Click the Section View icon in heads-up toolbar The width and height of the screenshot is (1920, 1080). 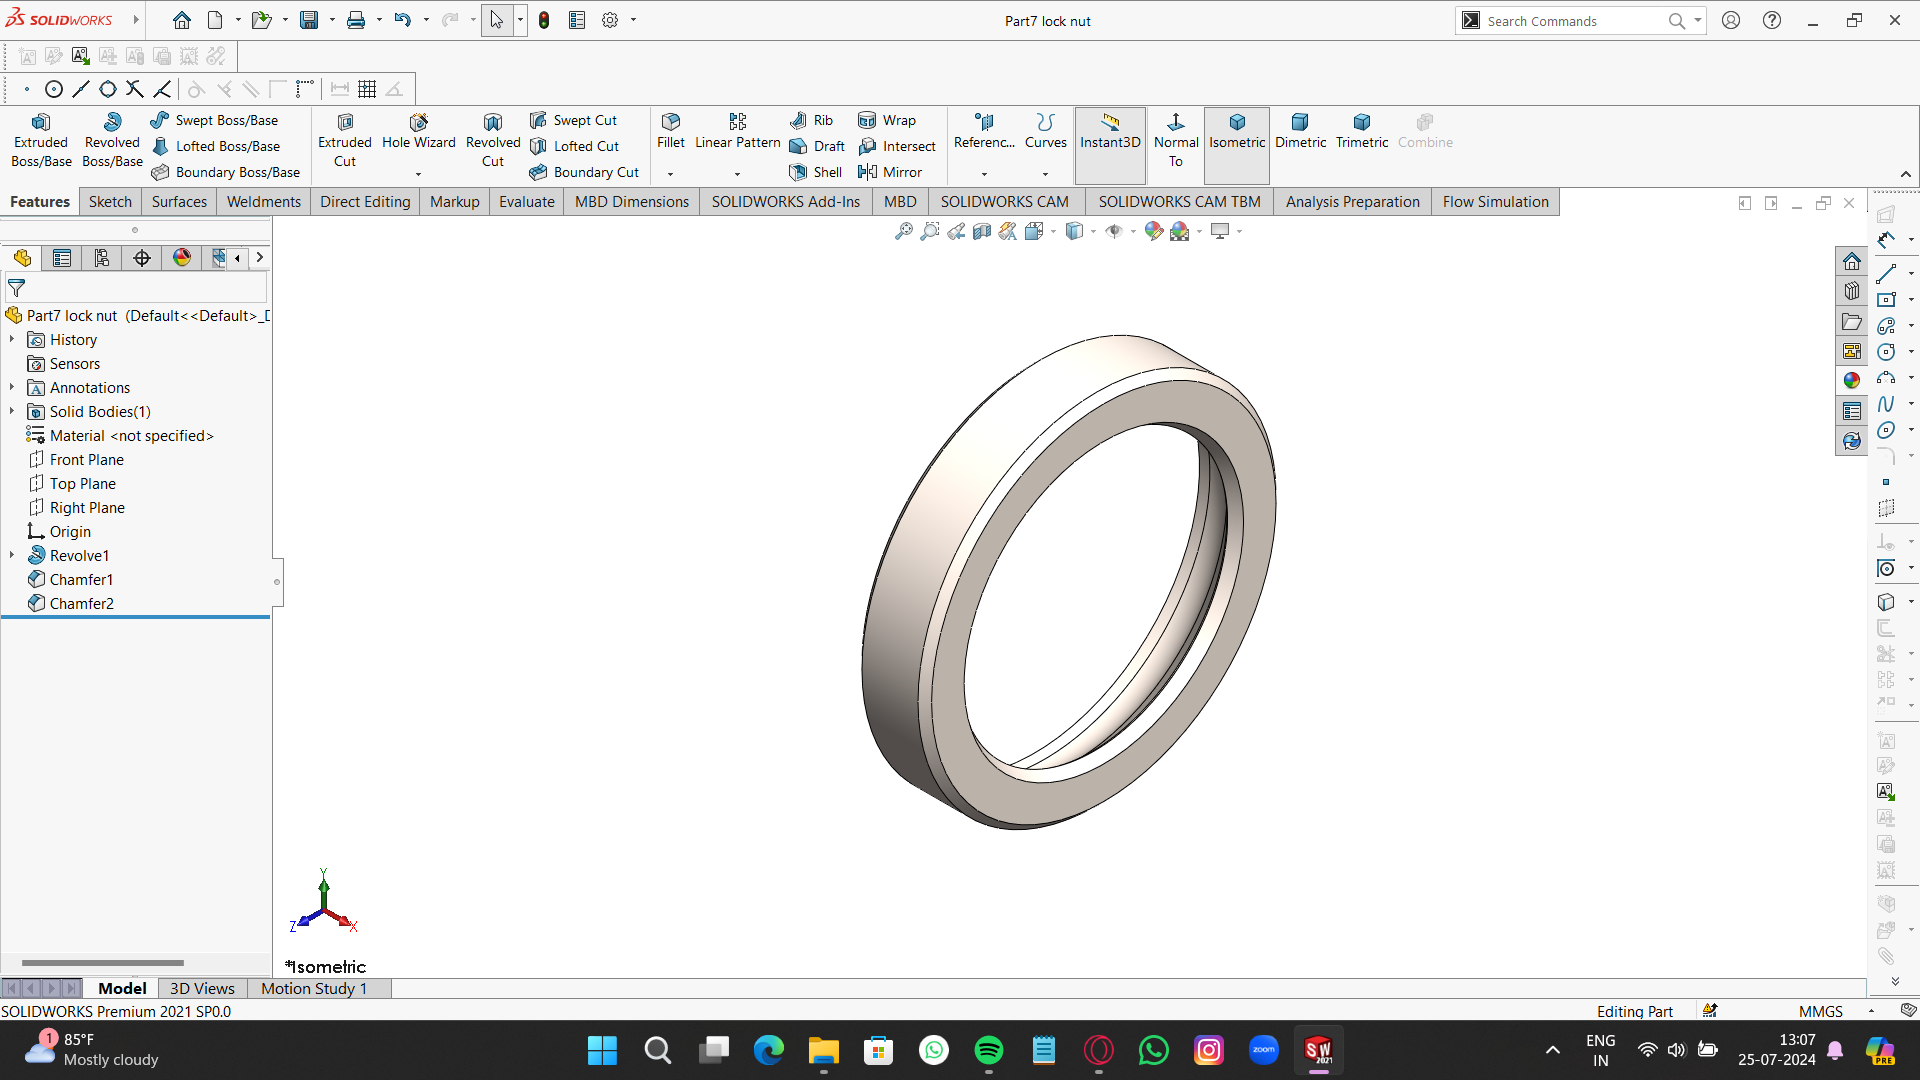[x=982, y=231]
